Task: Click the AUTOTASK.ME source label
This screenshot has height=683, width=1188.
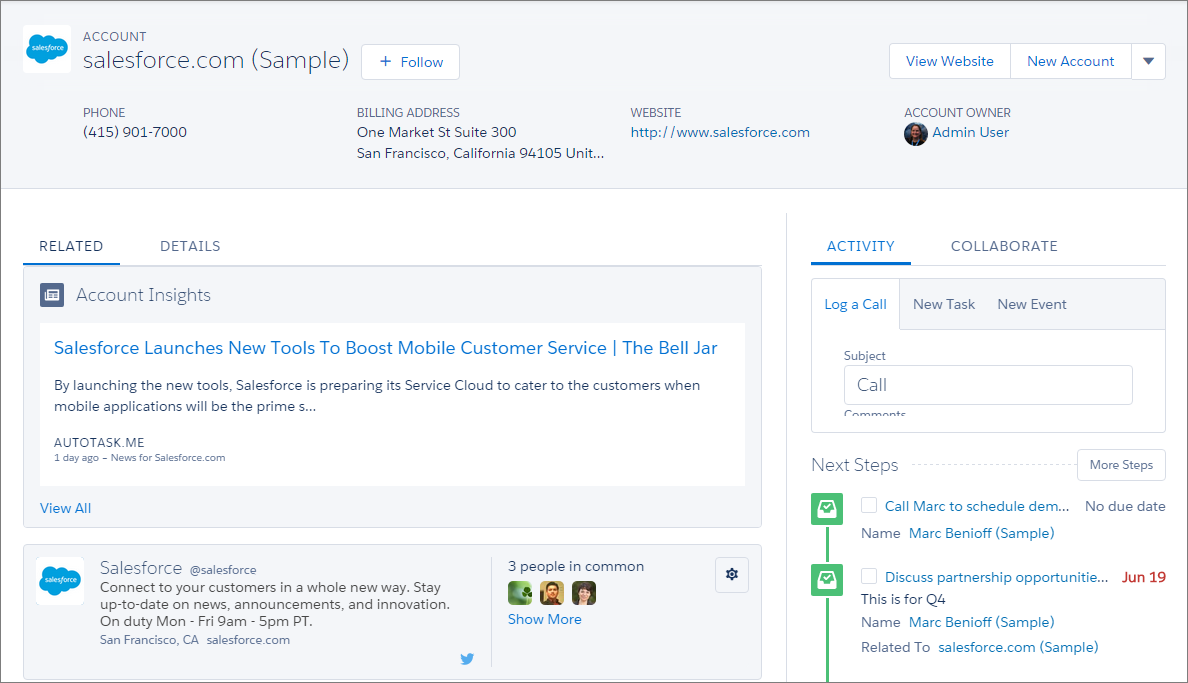Action: pyautogui.click(x=98, y=443)
